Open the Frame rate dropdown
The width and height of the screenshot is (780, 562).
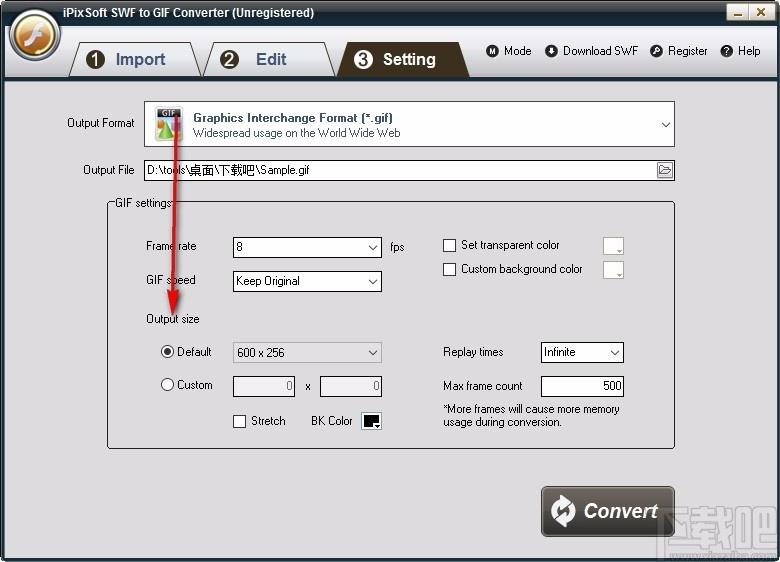tap(307, 247)
